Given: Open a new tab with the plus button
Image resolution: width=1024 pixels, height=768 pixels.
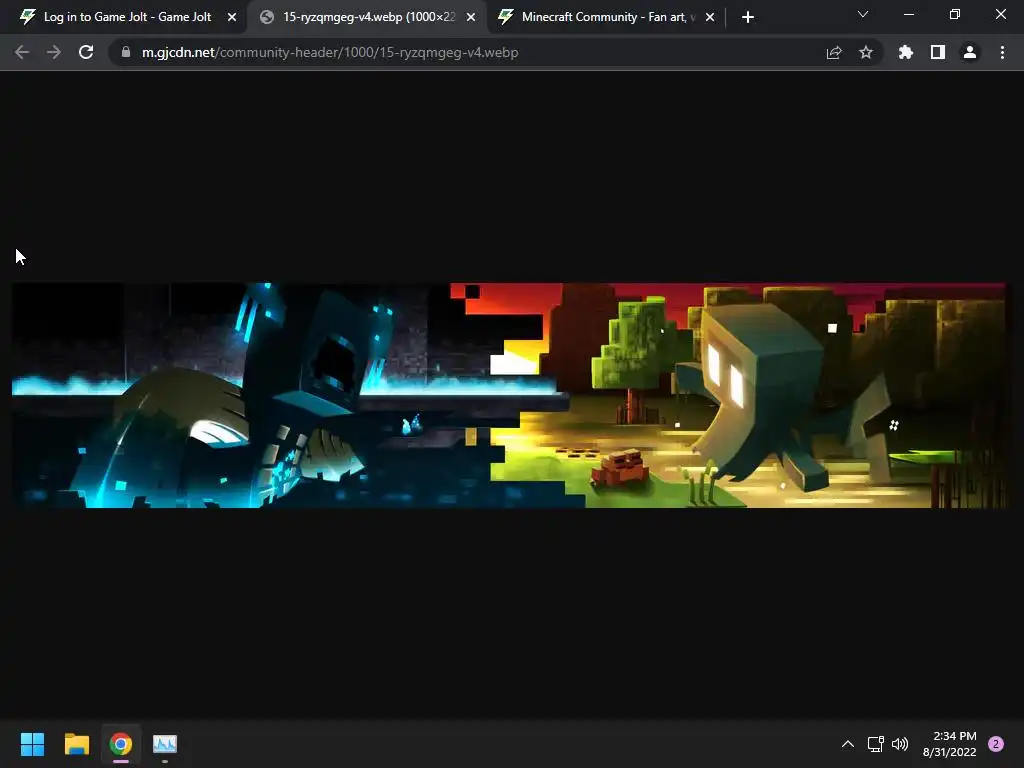Looking at the screenshot, I should point(748,17).
